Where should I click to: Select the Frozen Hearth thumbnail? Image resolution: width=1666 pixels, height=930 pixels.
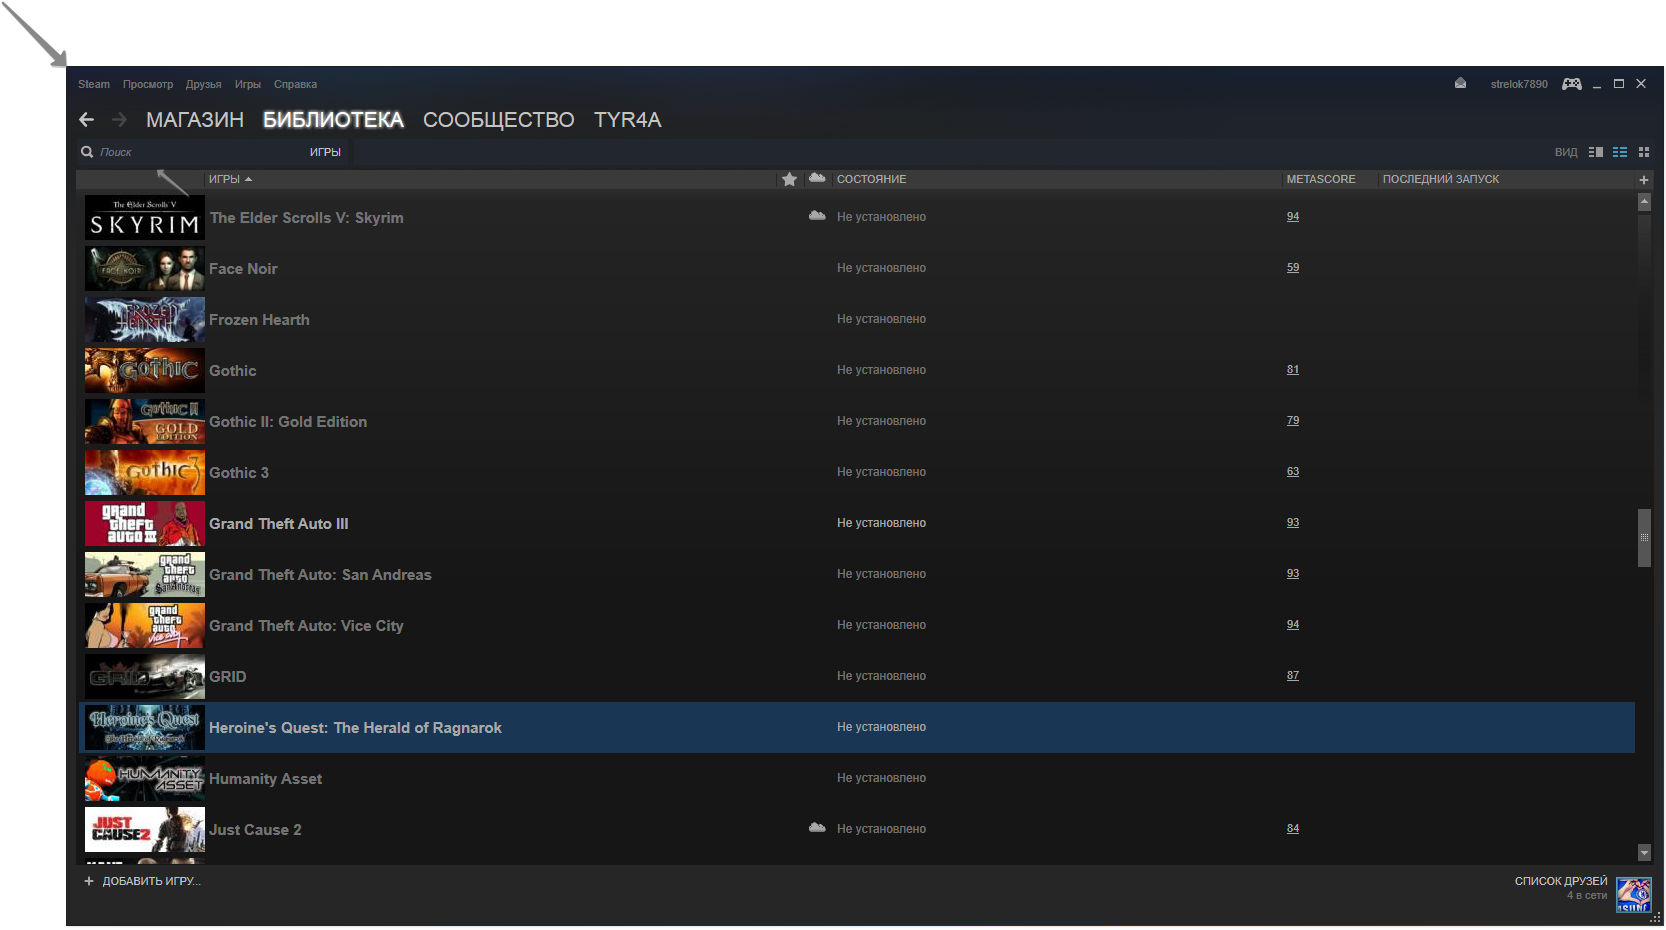click(145, 319)
